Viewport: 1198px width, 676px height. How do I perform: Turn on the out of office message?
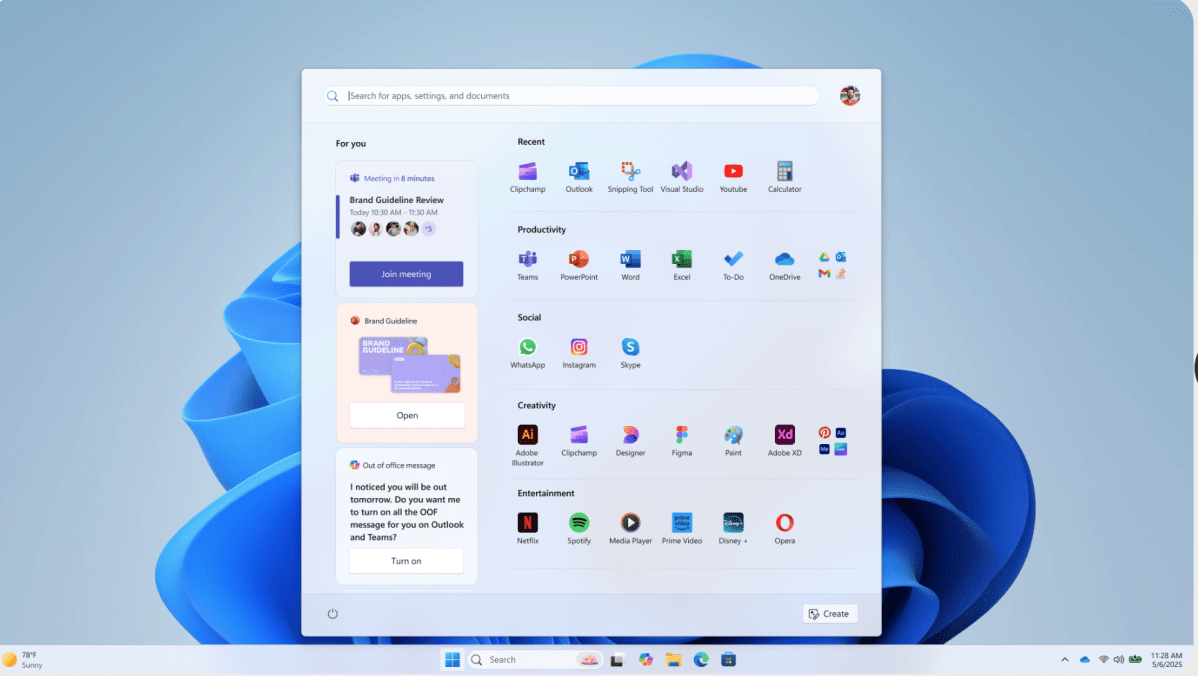(x=406, y=561)
